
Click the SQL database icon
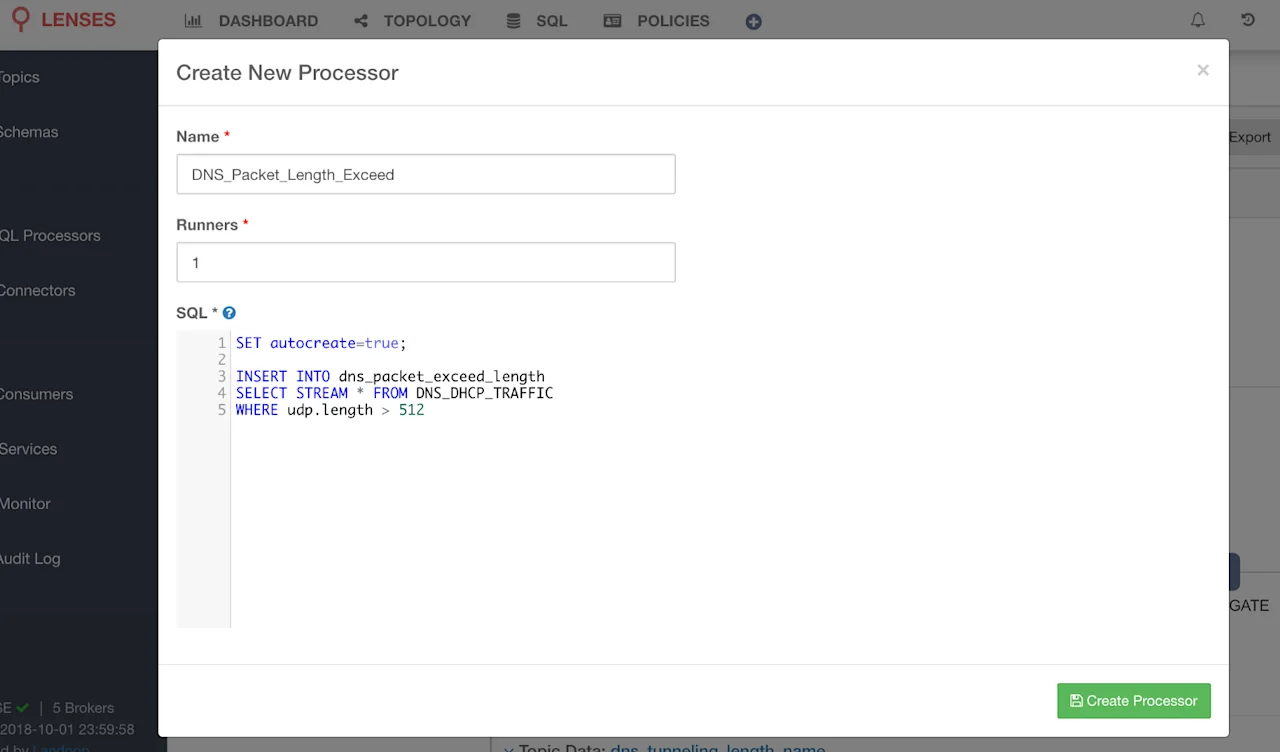(x=513, y=21)
